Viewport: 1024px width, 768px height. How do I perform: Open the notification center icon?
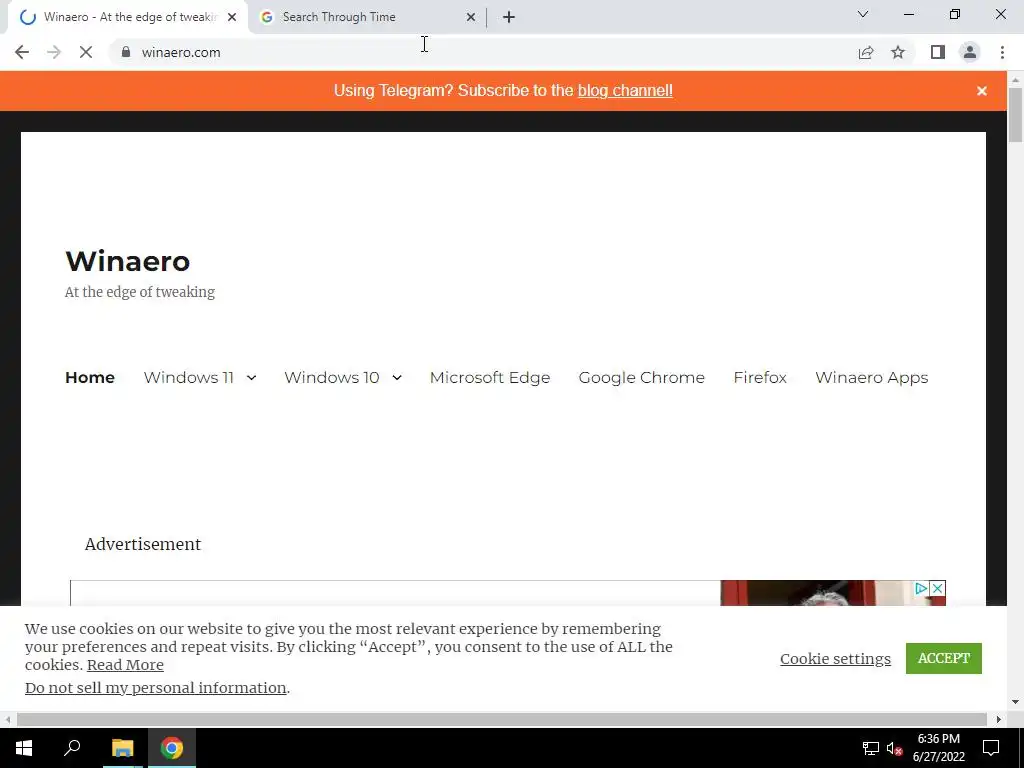click(991, 748)
